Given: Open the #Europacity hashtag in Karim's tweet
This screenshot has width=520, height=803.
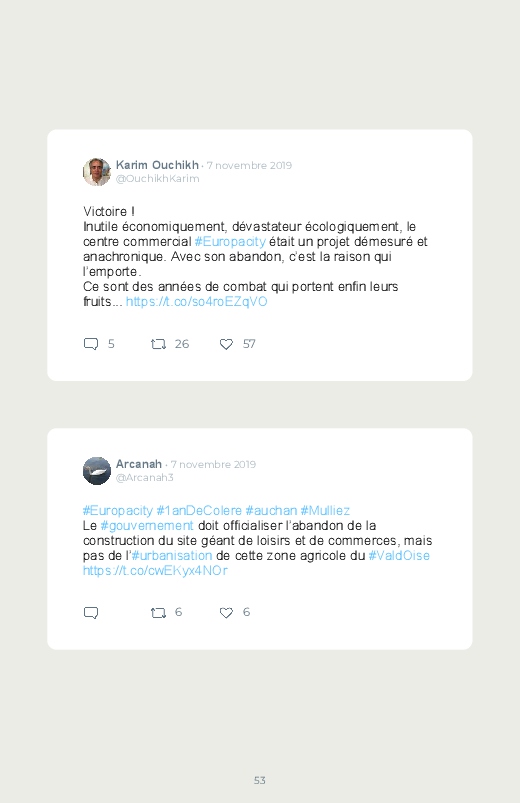Looking at the screenshot, I should (x=230, y=241).
